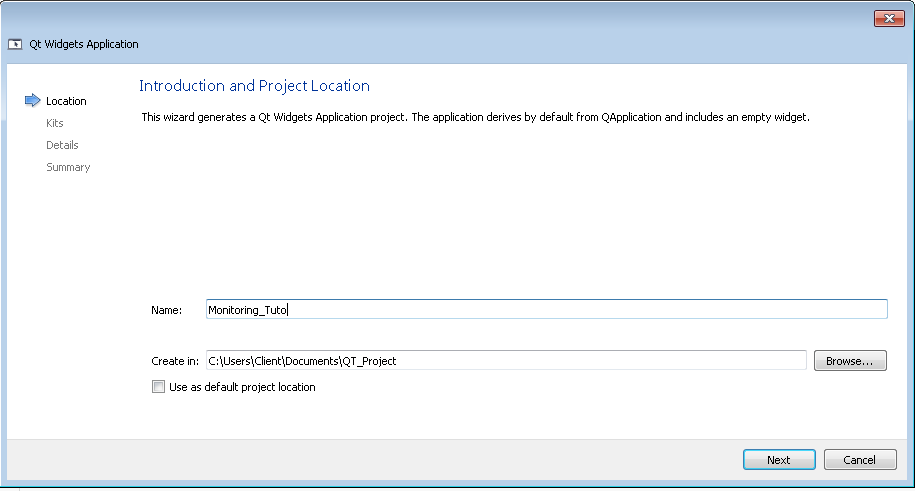Click the wizard description paragraph
Image resolution: width=915 pixels, height=491 pixels.
tap(476, 117)
